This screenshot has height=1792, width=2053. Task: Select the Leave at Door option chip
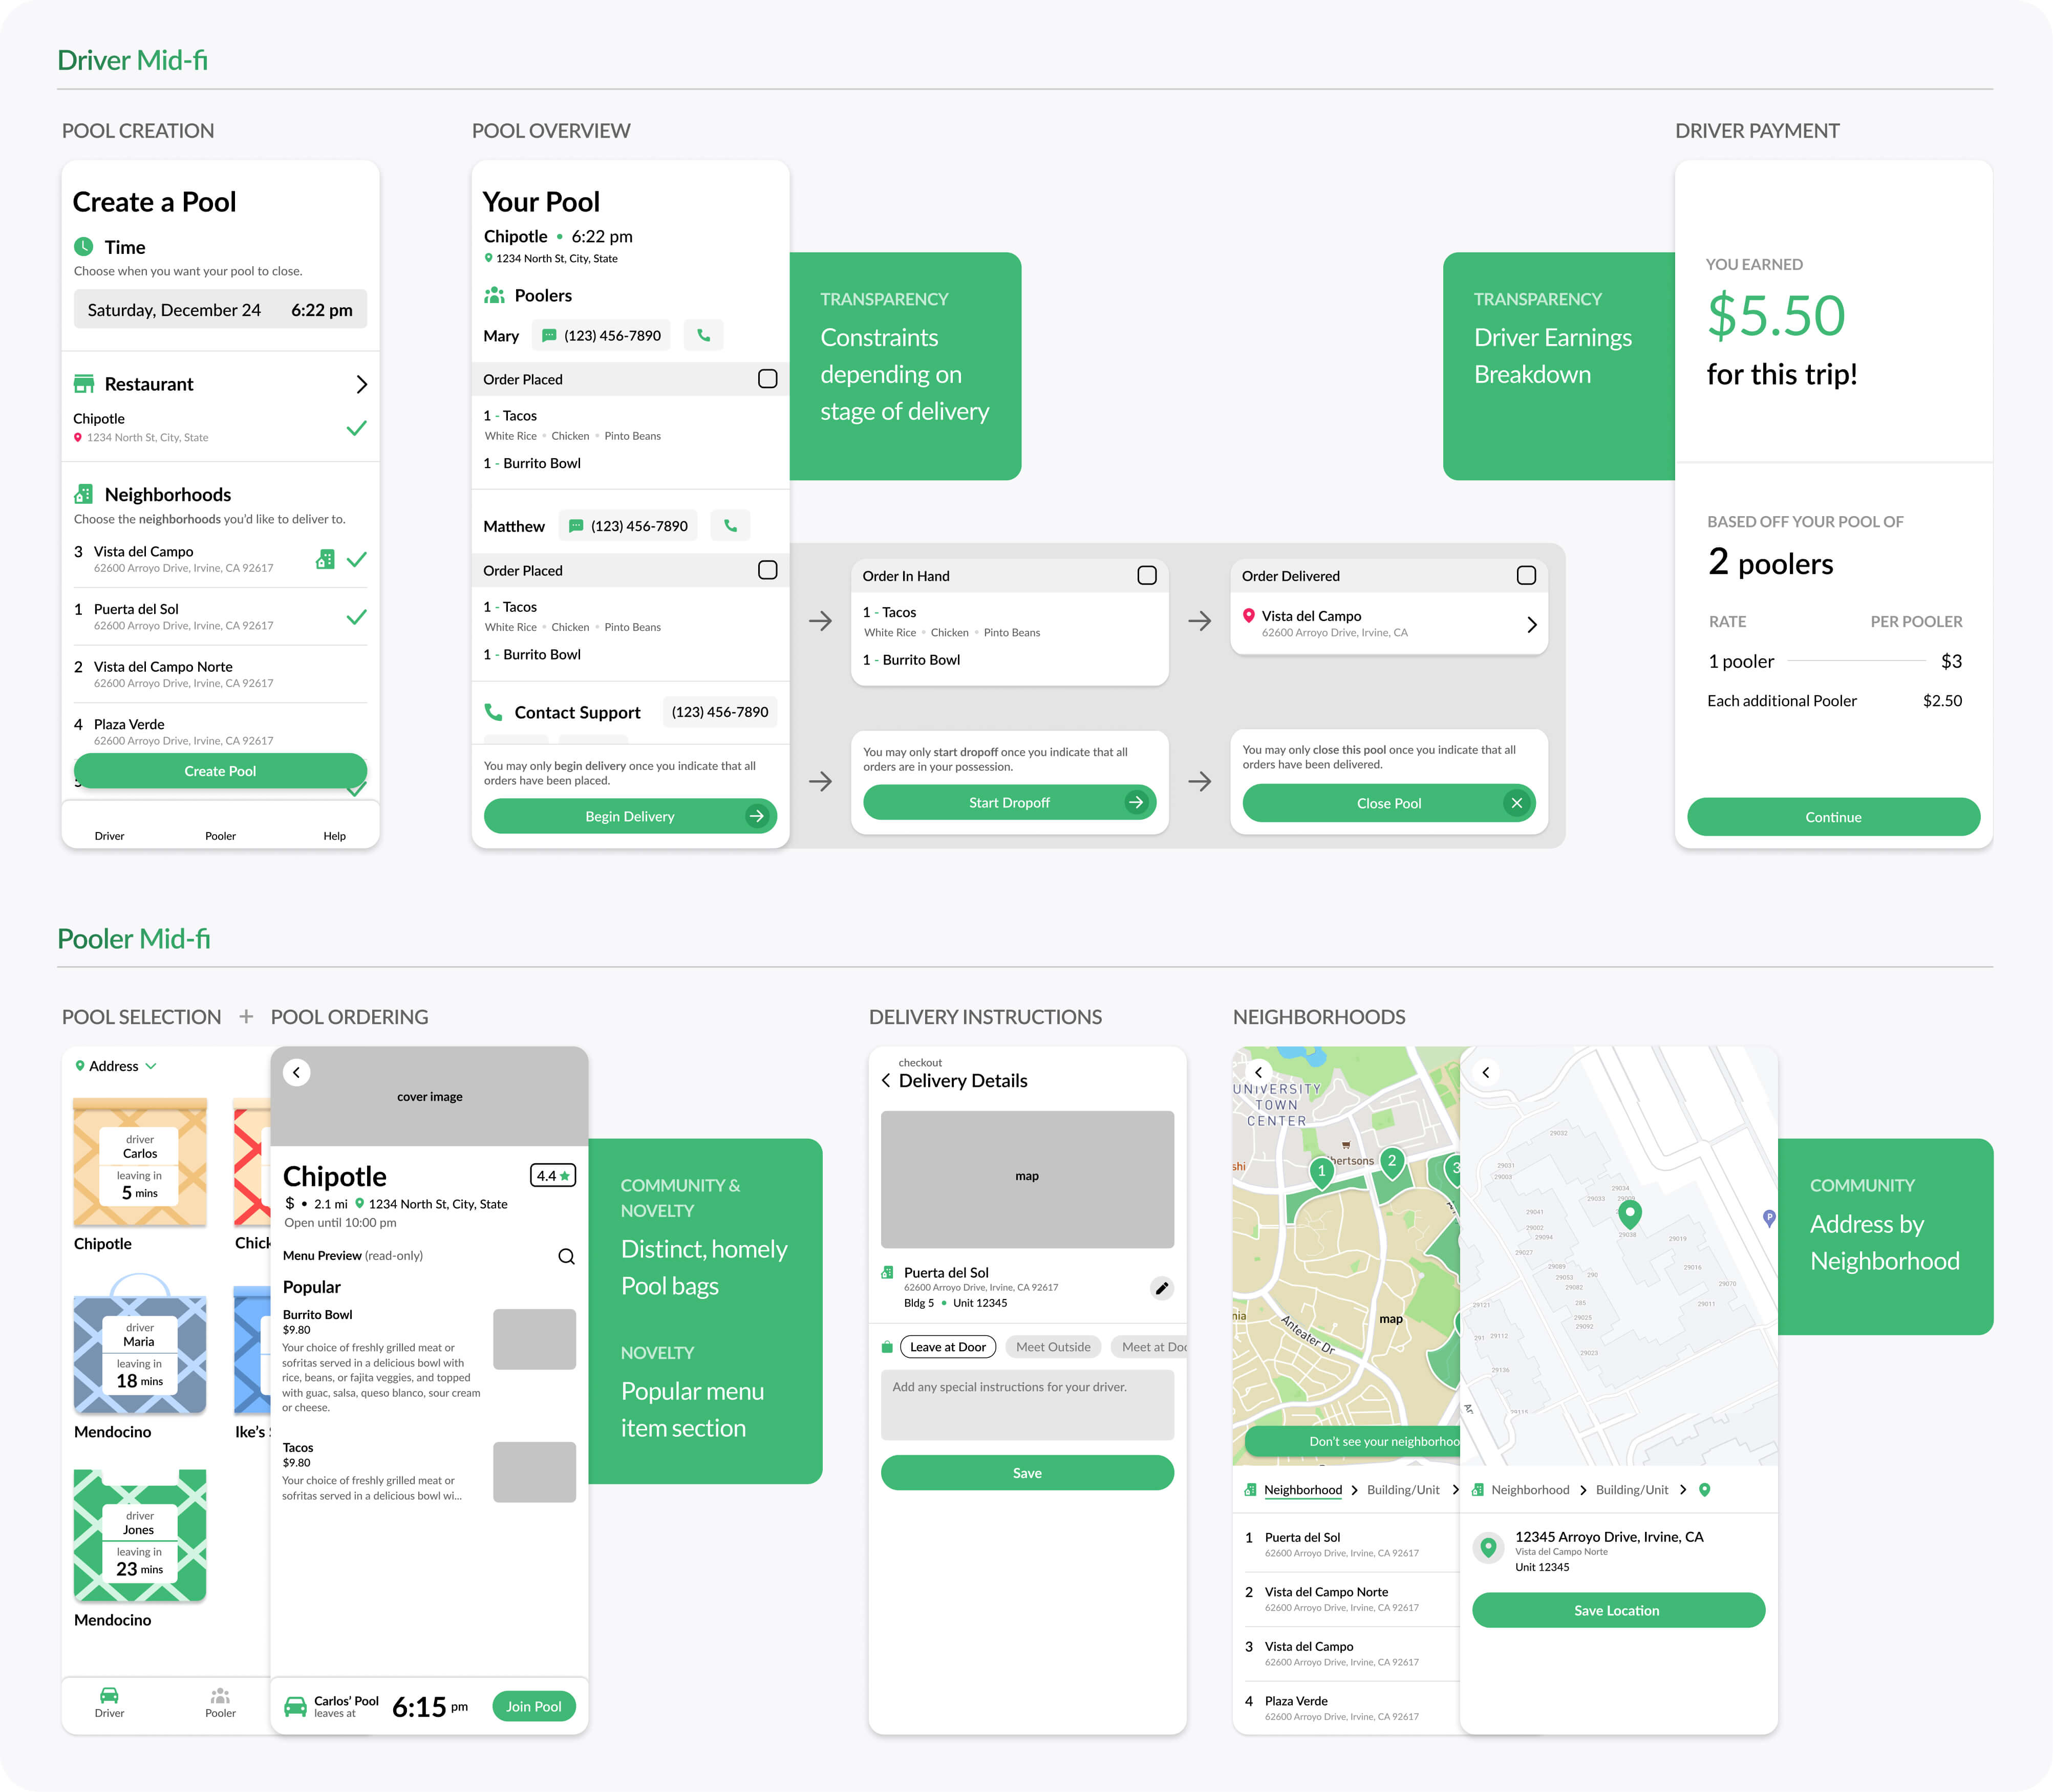pyautogui.click(x=947, y=1347)
